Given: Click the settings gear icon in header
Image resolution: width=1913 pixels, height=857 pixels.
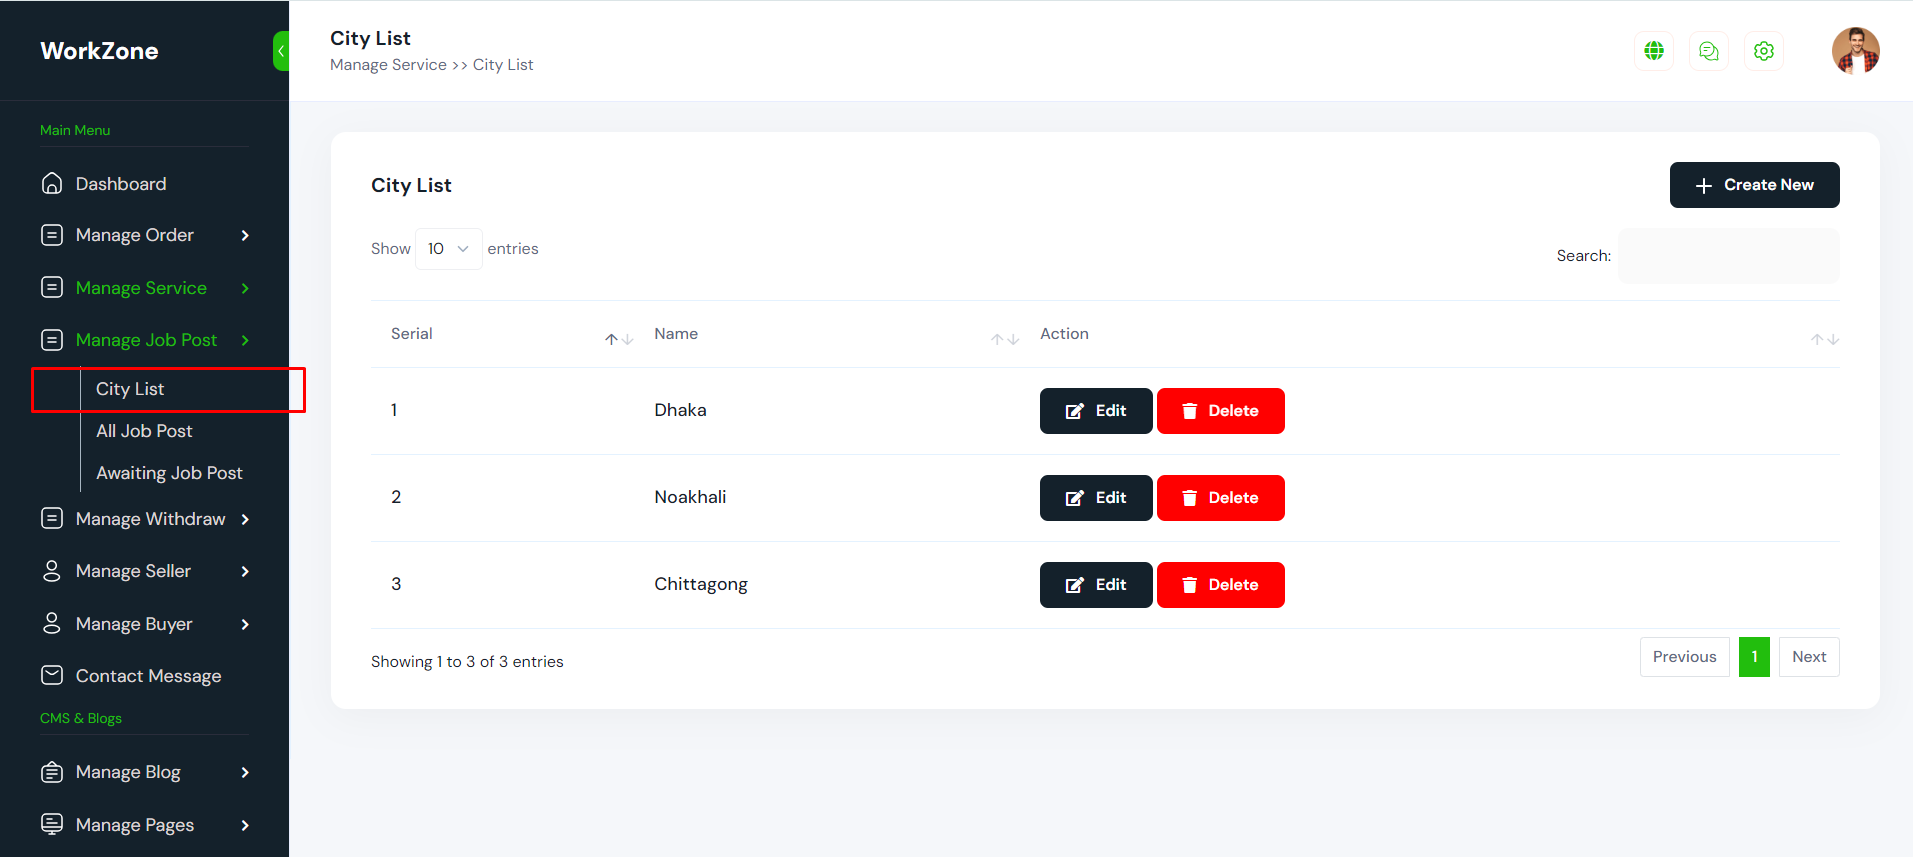Looking at the screenshot, I should coord(1764,51).
